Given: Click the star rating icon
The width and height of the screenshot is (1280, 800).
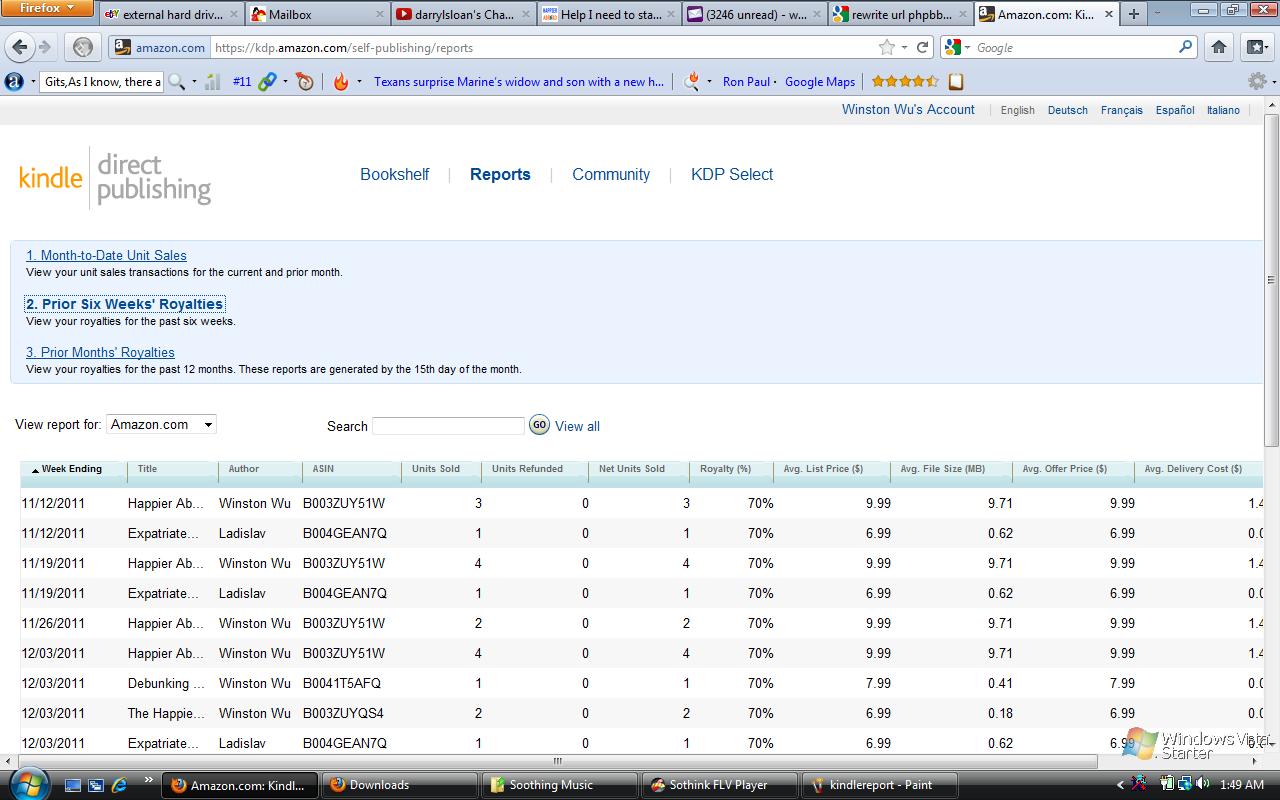Looking at the screenshot, I should click(x=904, y=82).
